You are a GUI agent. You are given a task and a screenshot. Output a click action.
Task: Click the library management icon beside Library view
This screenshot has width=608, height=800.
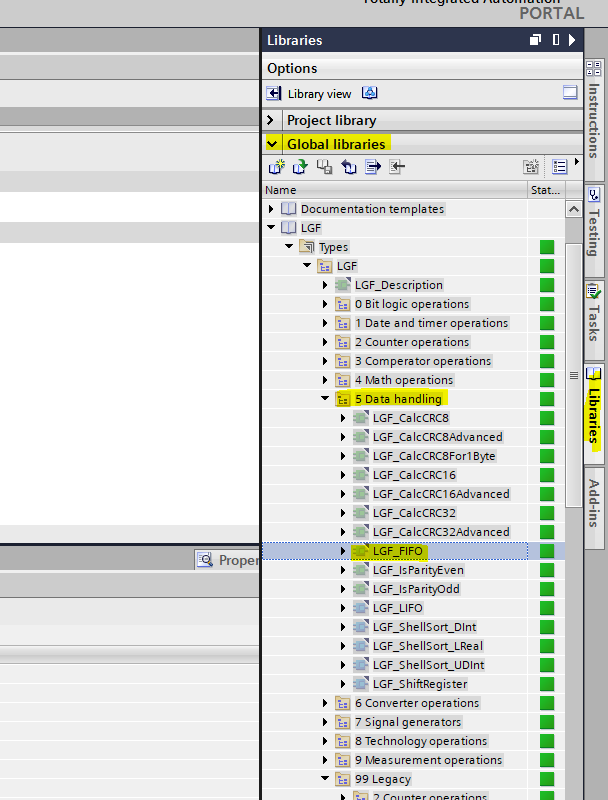pos(369,93)
